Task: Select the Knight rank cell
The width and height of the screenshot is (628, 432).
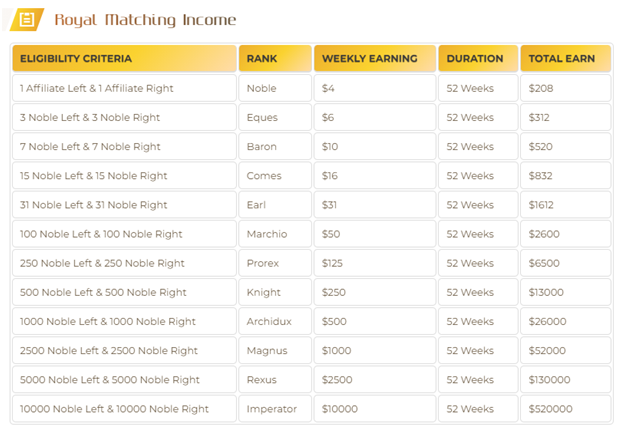Action: coord(275,292)
